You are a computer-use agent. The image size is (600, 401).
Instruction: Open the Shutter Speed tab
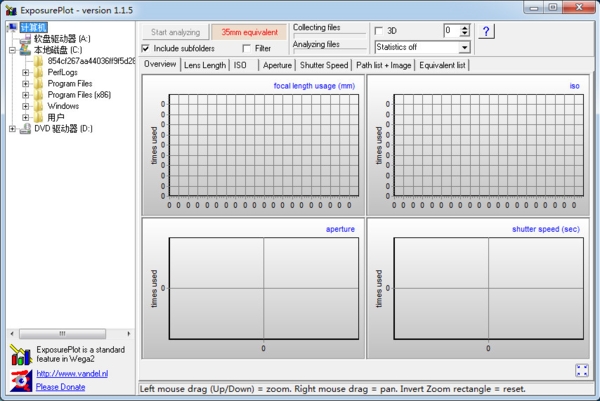point(324,65)
